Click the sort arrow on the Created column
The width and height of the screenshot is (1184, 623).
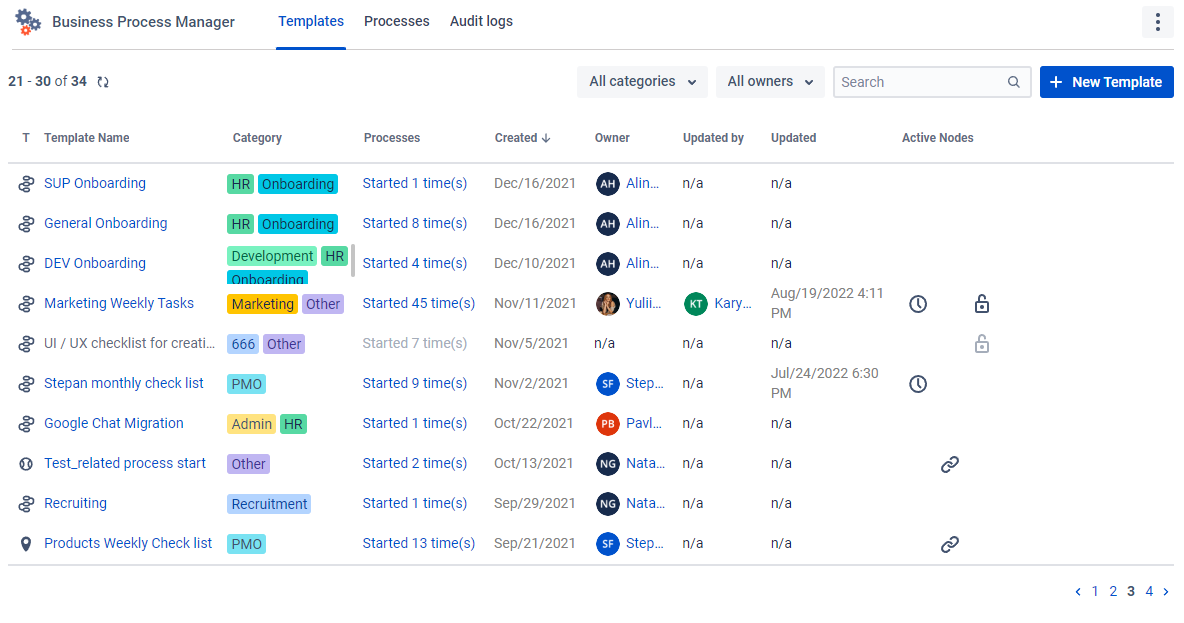[546, 137]
